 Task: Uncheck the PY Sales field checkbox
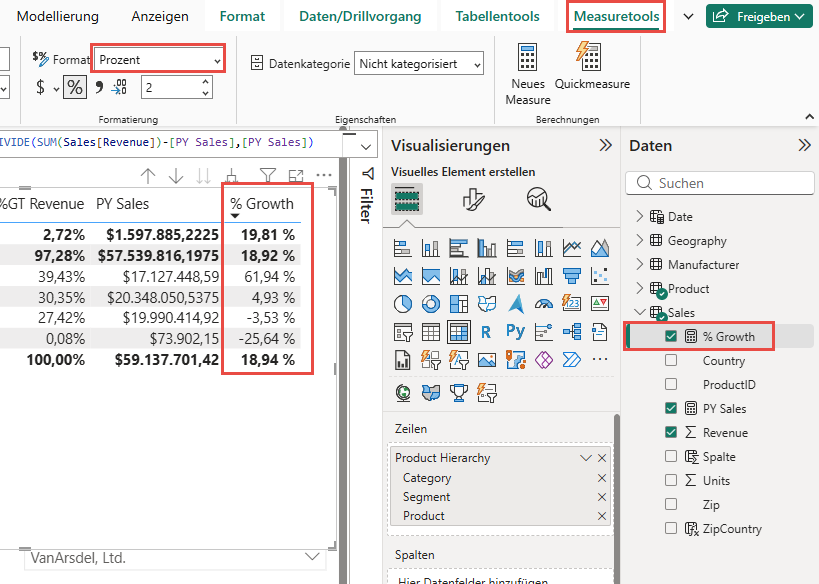[671, 408]
